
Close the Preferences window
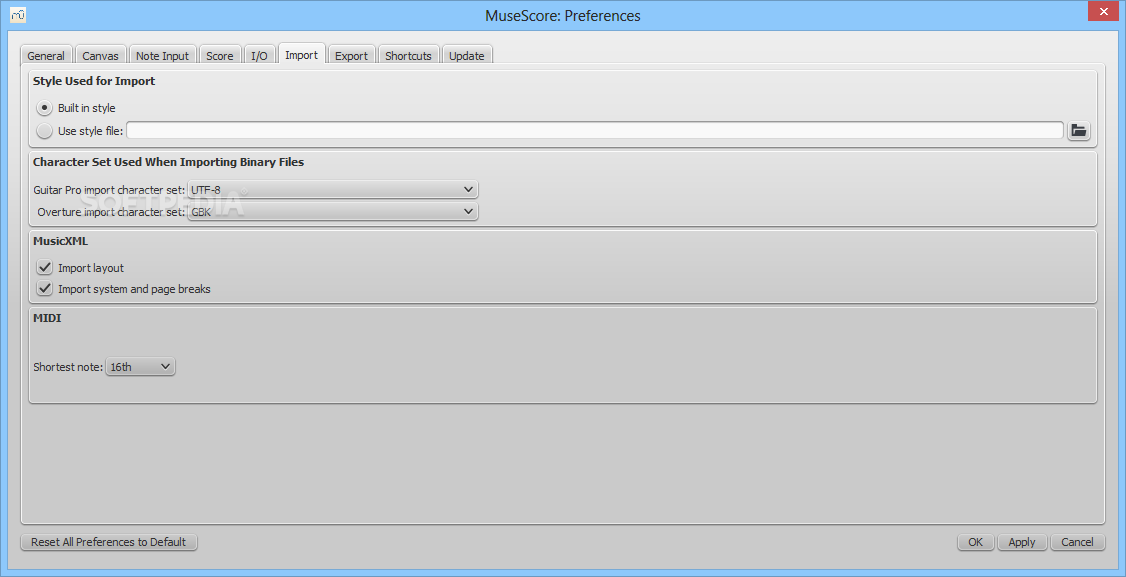[1104, 11]
